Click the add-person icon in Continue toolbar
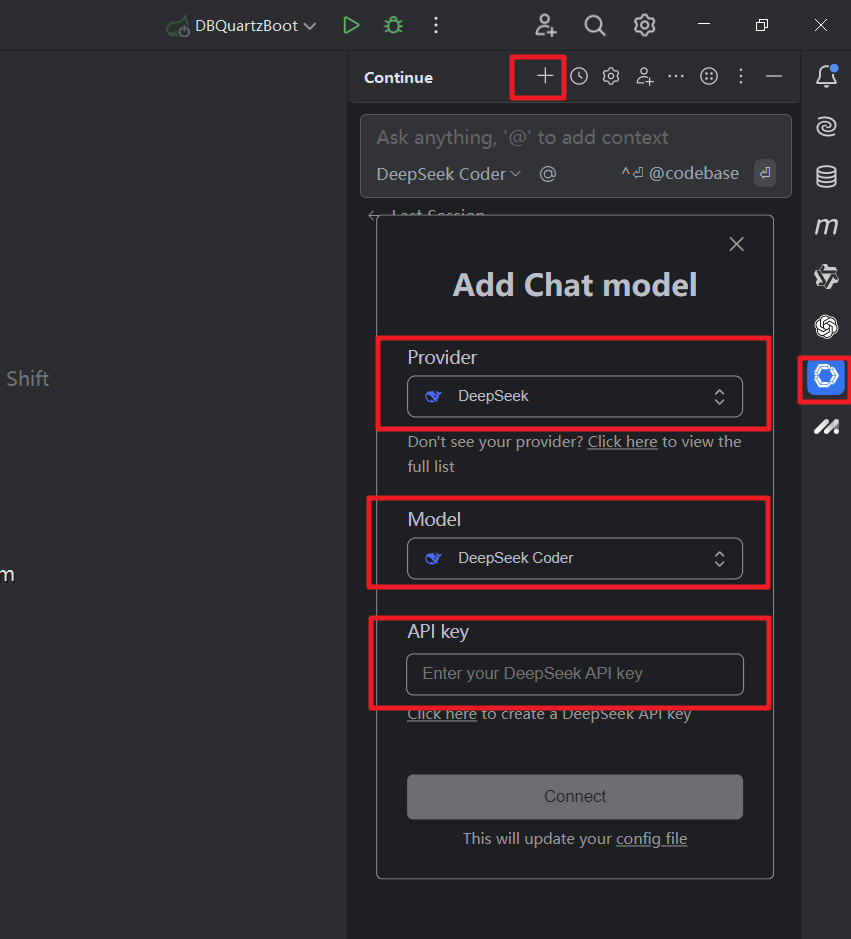The image size is (851, 939). (x=644, y=76)
